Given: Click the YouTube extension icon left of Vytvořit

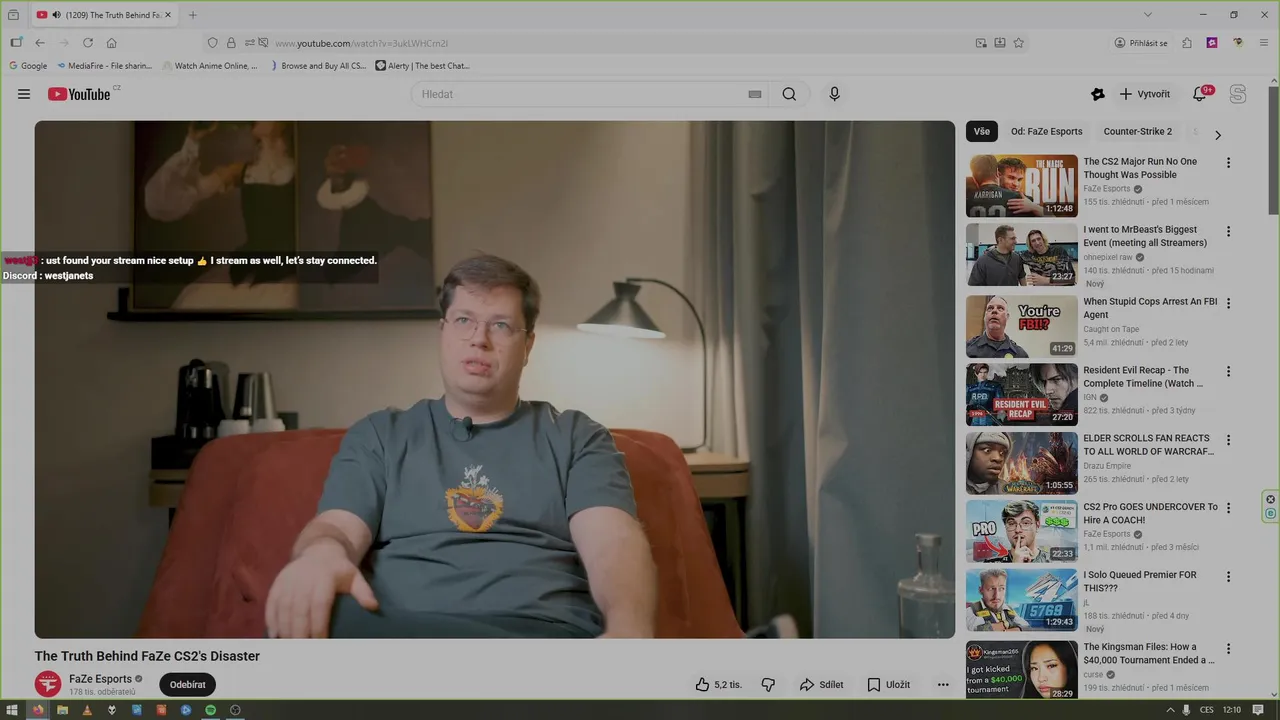Looking at the screenshot, I should point(1098,94).
